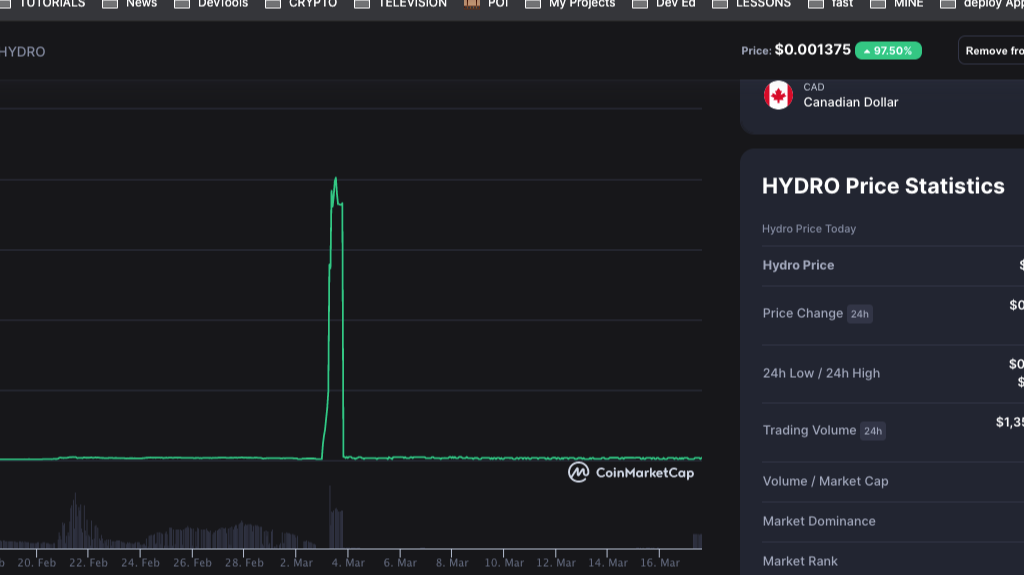Open the My Projects bookmark folder
Viewport: 1024px width, 575px height.
pos(570,4)
